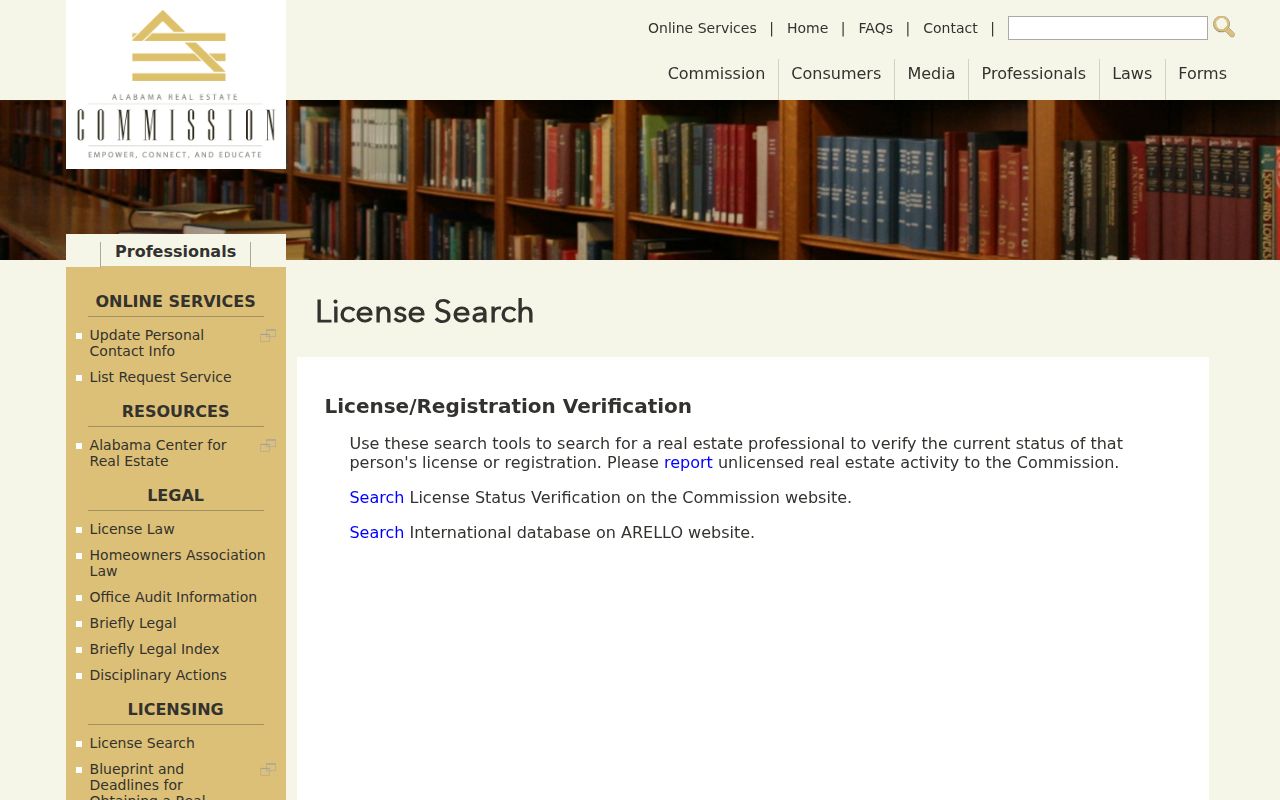Open the Professionals main menu item
The height and width of the screenshot is (800, 1280).
pos(1033,73)
